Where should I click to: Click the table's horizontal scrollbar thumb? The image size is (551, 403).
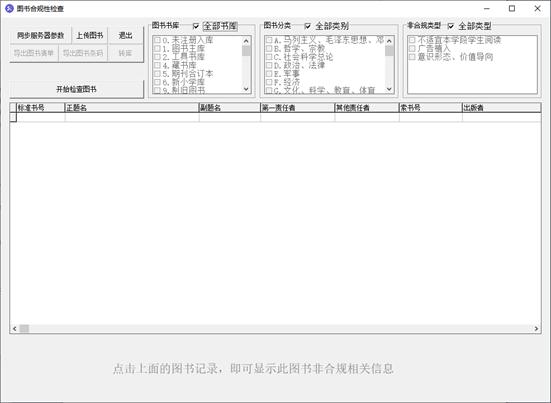pyautogui.click(x=24, y=329)
